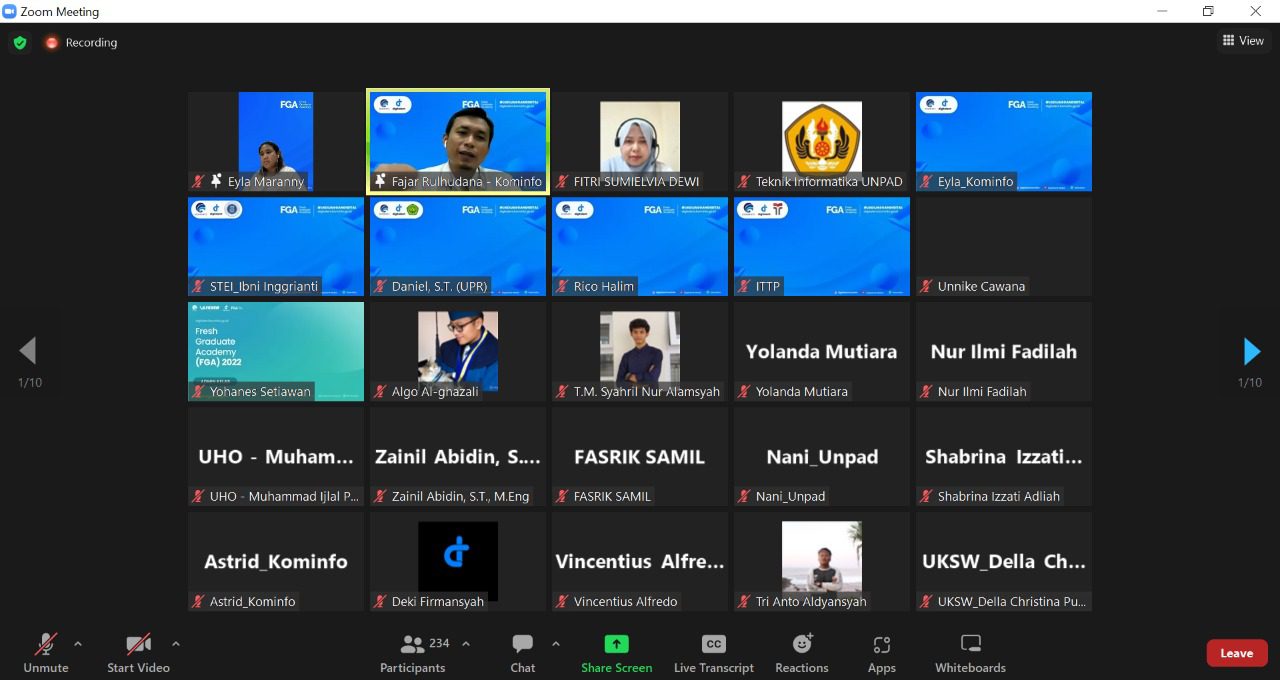Expand video options arrow beside Start Video
Viewport: 1280px width, 680px height.
(x=176, y=644)
